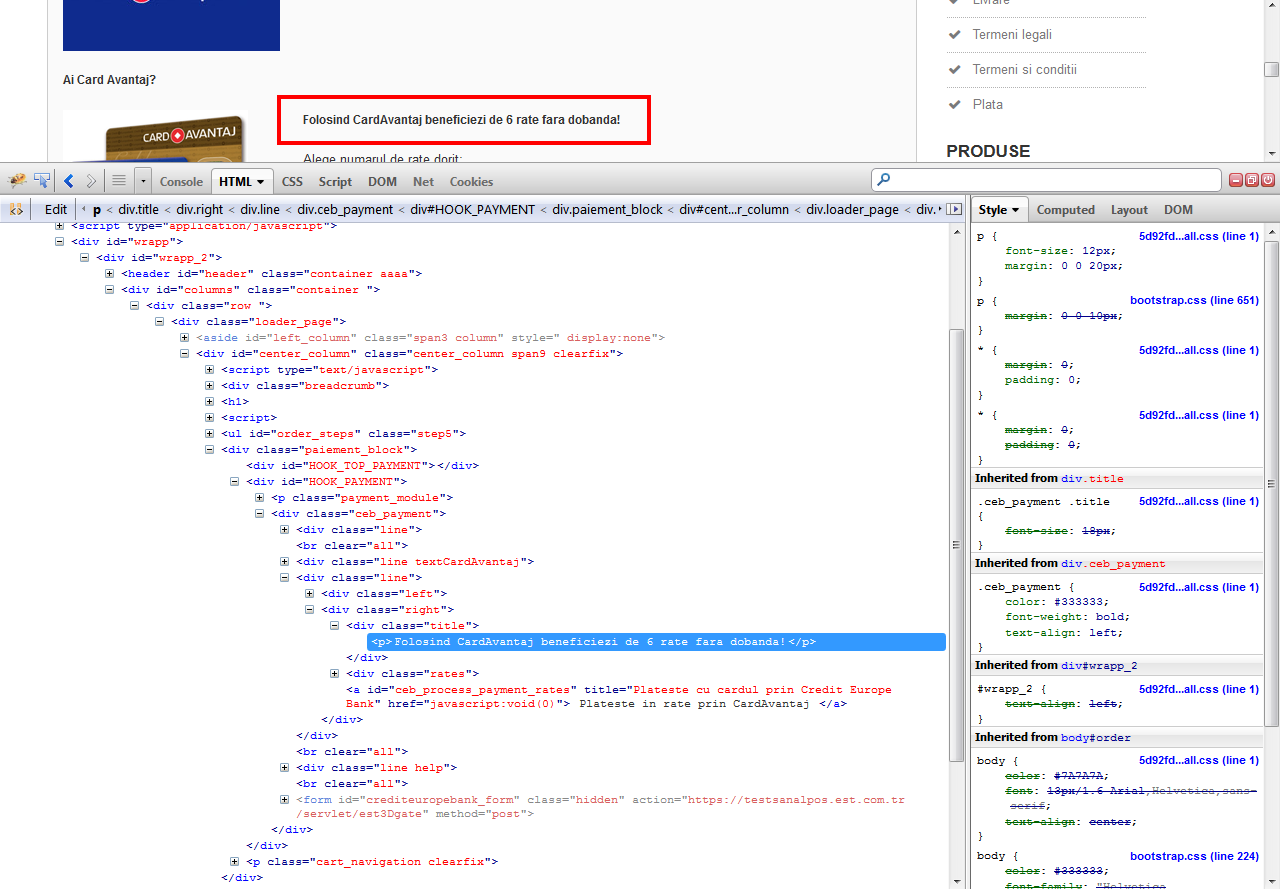Open the Termeni si conditii page link
Viewport: 1280px width, 889px height.
click(x=1024, y=70)
